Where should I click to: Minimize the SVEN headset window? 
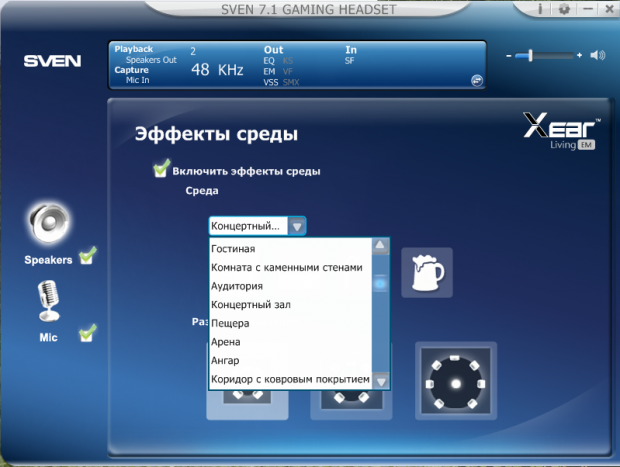(x=588, y=9)
